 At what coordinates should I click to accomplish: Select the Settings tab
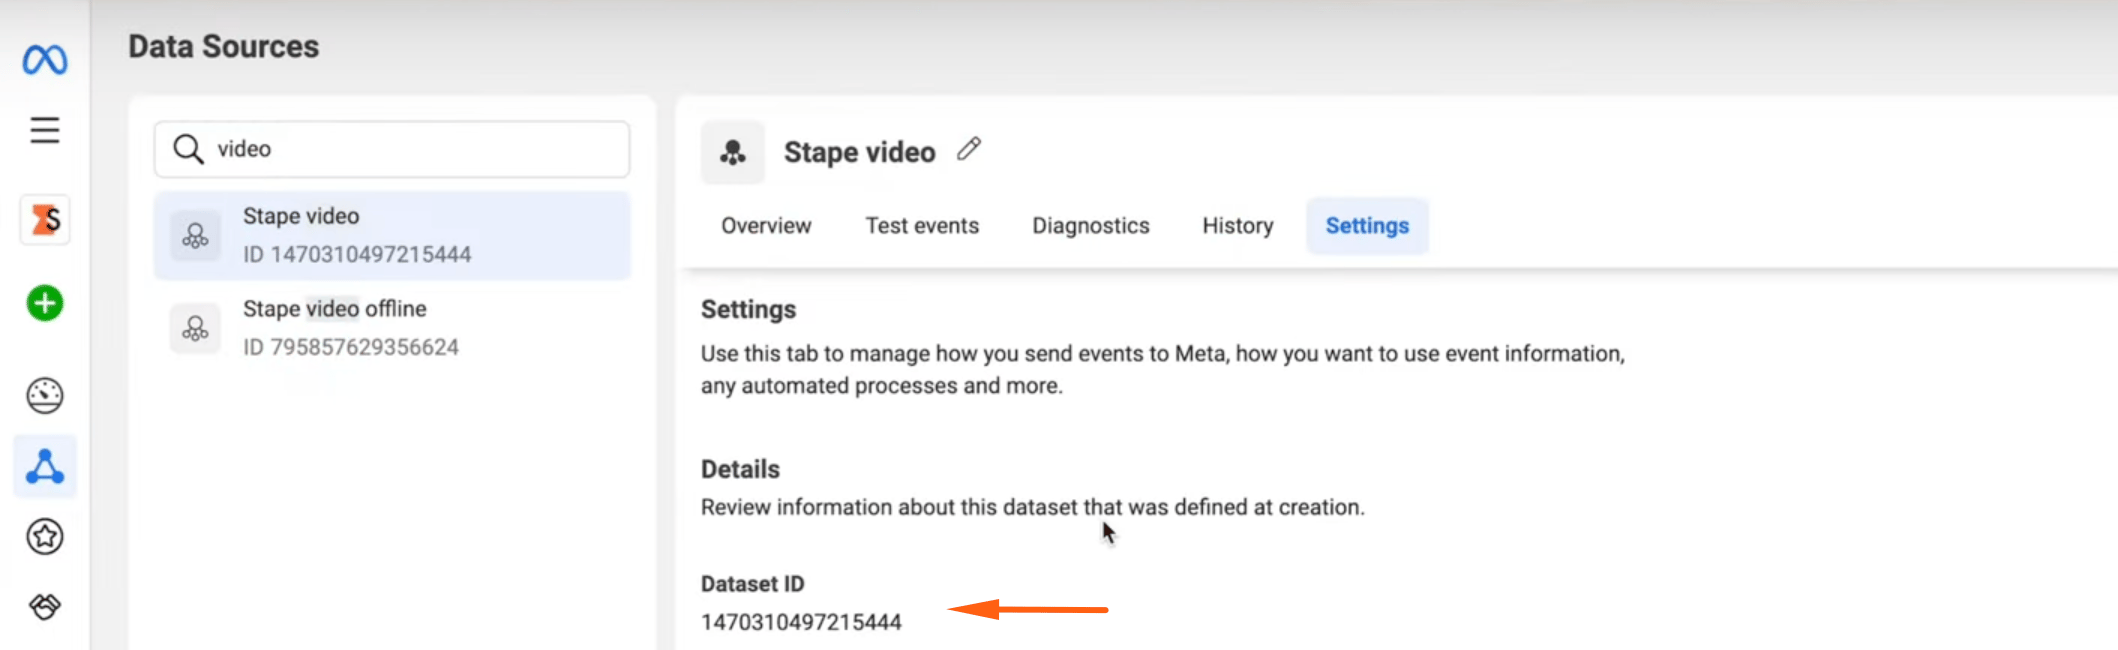click(1367, 226)
